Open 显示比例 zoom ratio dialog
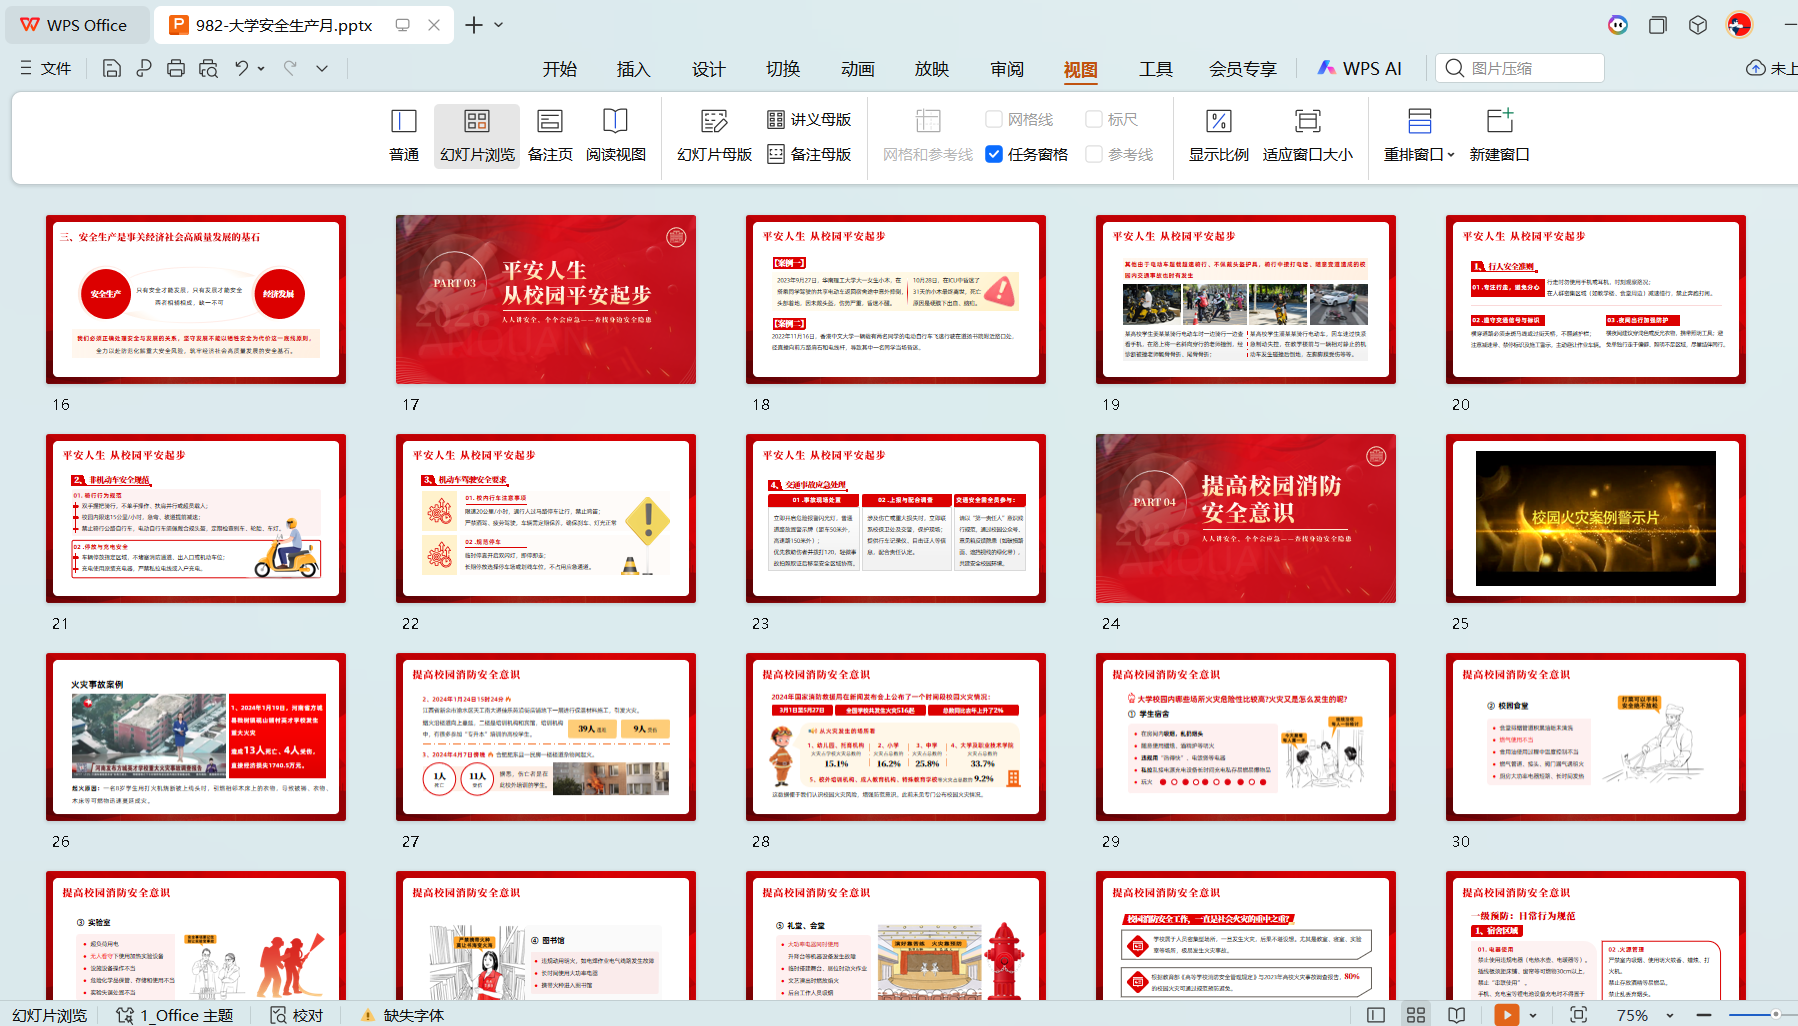 [x=1218, y=135]
